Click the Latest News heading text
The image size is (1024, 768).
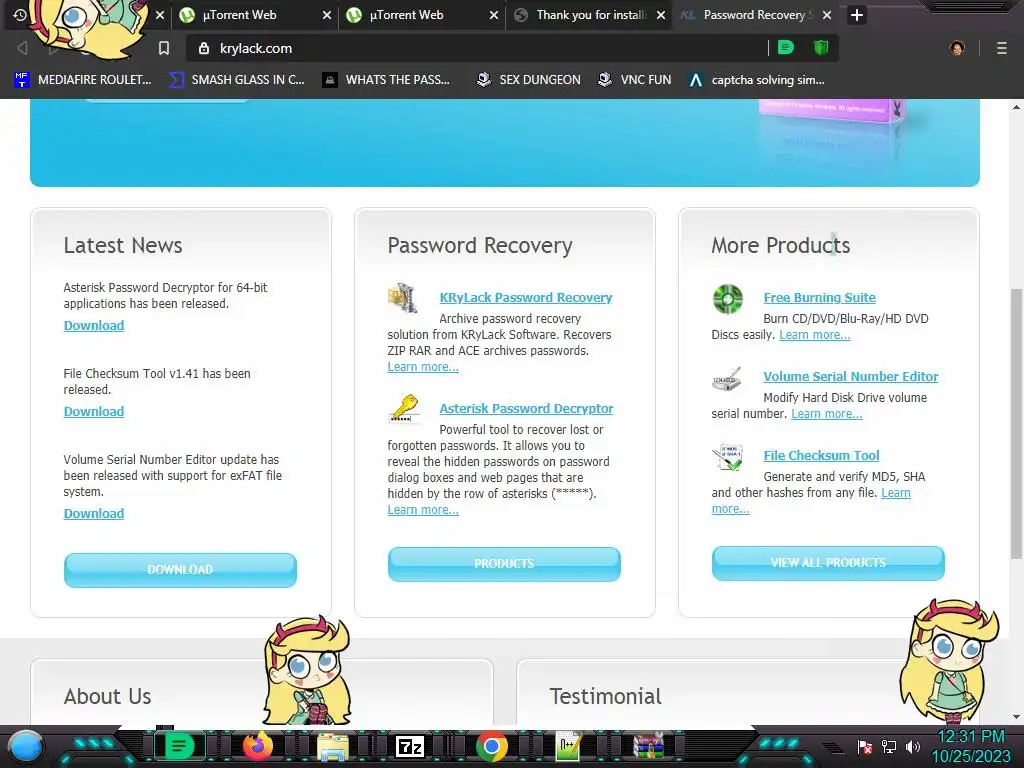tap(123, 246)
